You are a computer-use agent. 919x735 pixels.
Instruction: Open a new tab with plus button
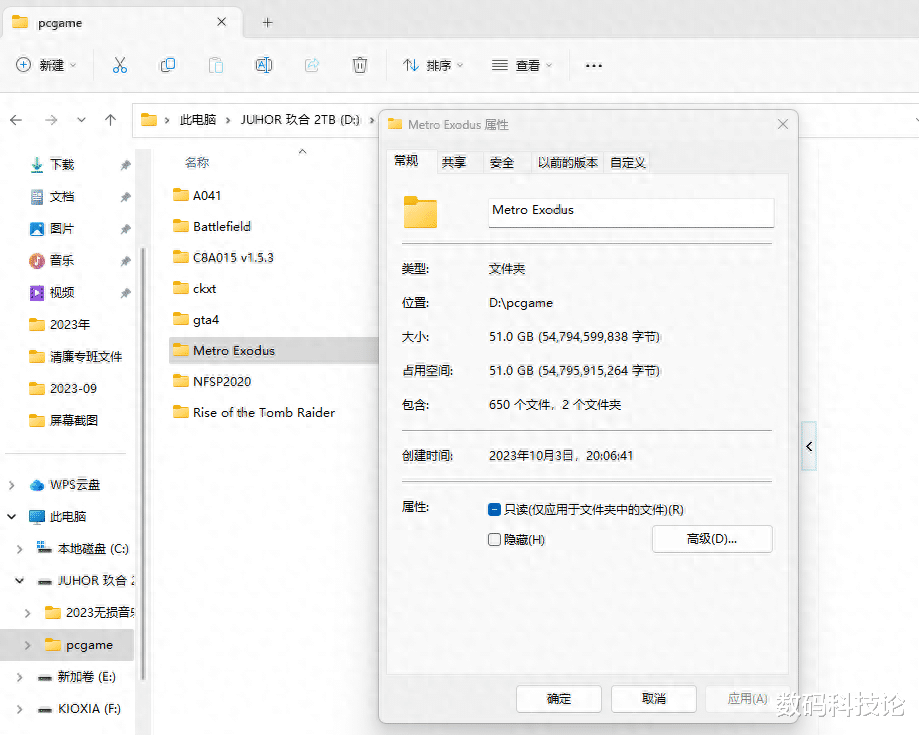(x=267, y=22)
